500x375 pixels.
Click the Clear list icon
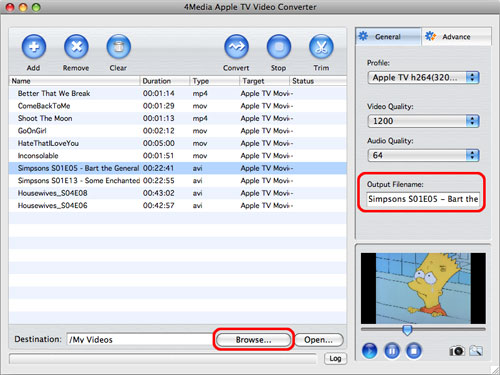pos(118,47)
